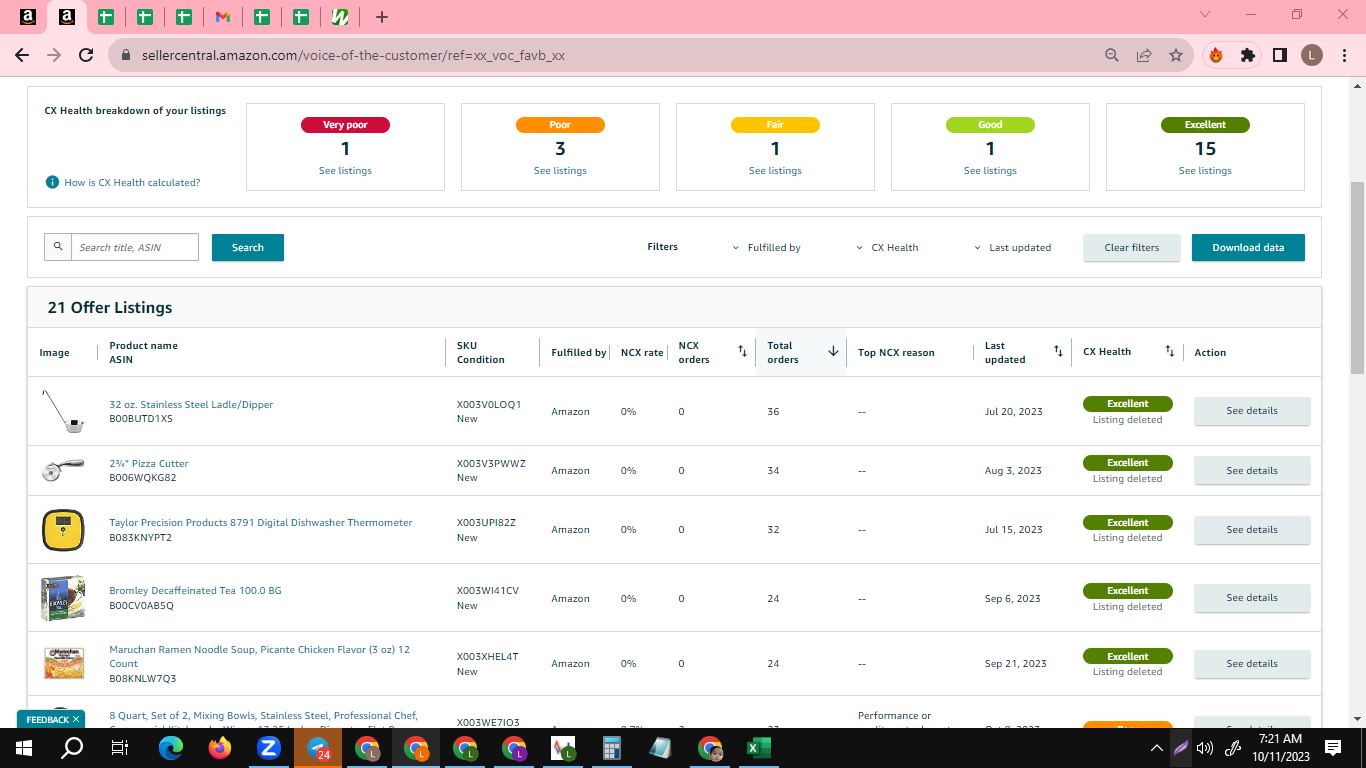The width and height of the screenshot is (1366, 768).
Task: See details for Stainless Steel Ladle
Action: [1252, 411]
